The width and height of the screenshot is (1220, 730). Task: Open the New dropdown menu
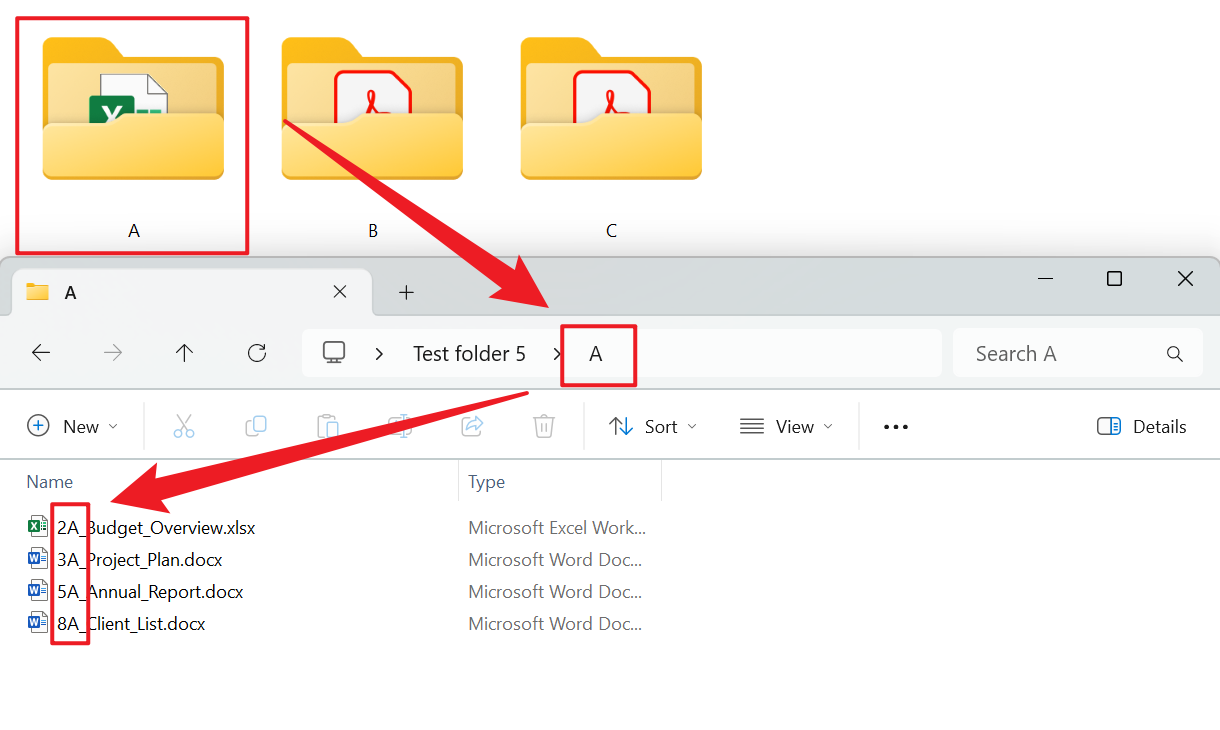click(x=73, y=426)
